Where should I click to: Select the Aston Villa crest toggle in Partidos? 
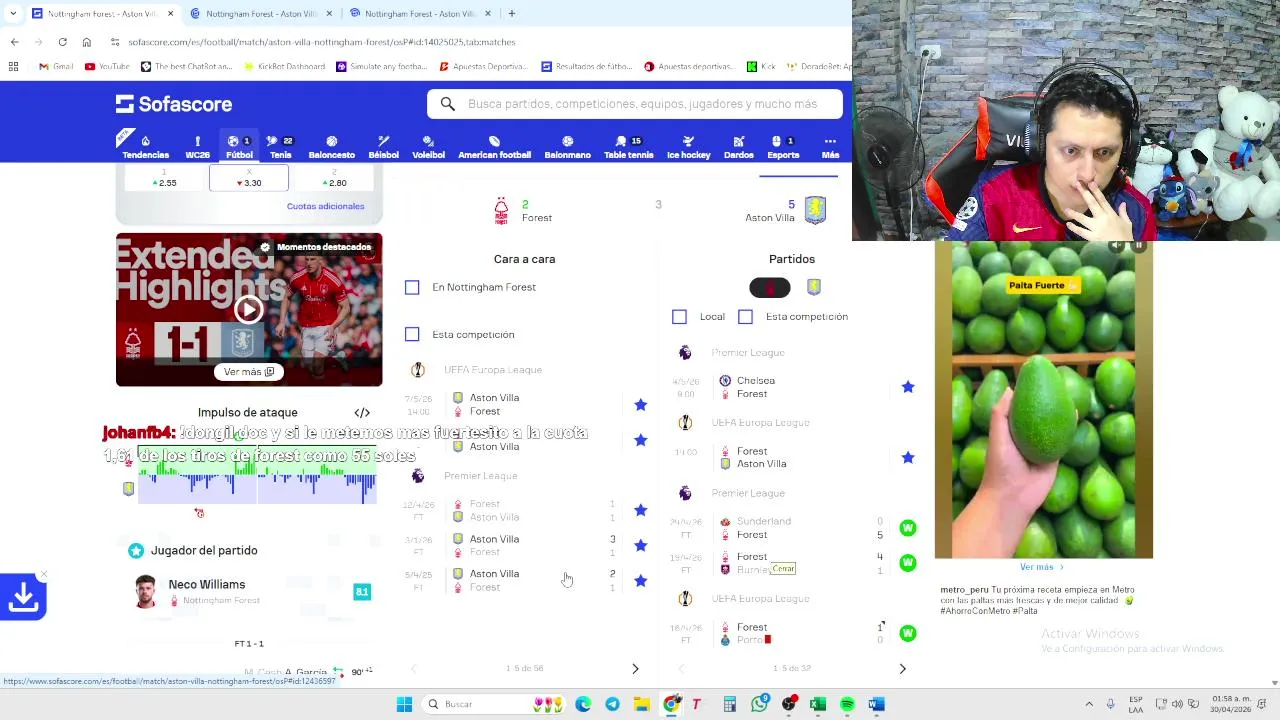[814, 288]
